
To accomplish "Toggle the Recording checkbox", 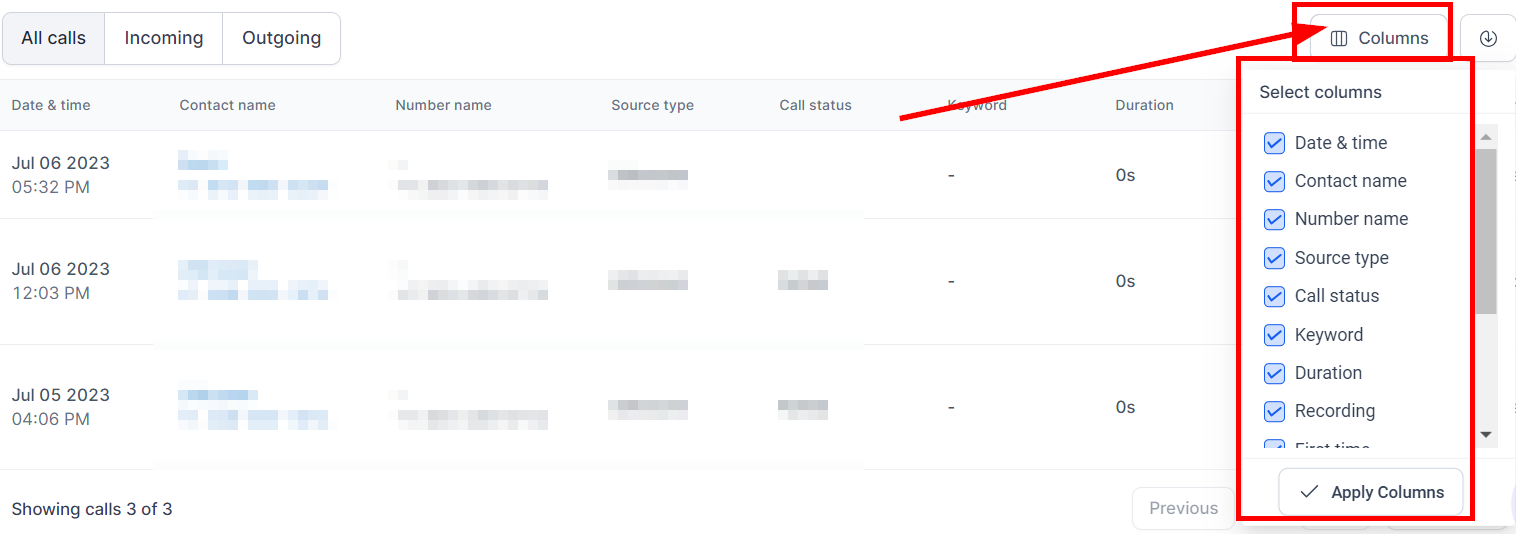I will point(1274,411).
